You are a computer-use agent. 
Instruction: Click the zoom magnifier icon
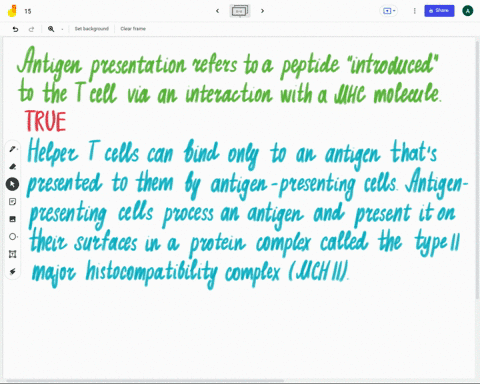tap(51, 29)
